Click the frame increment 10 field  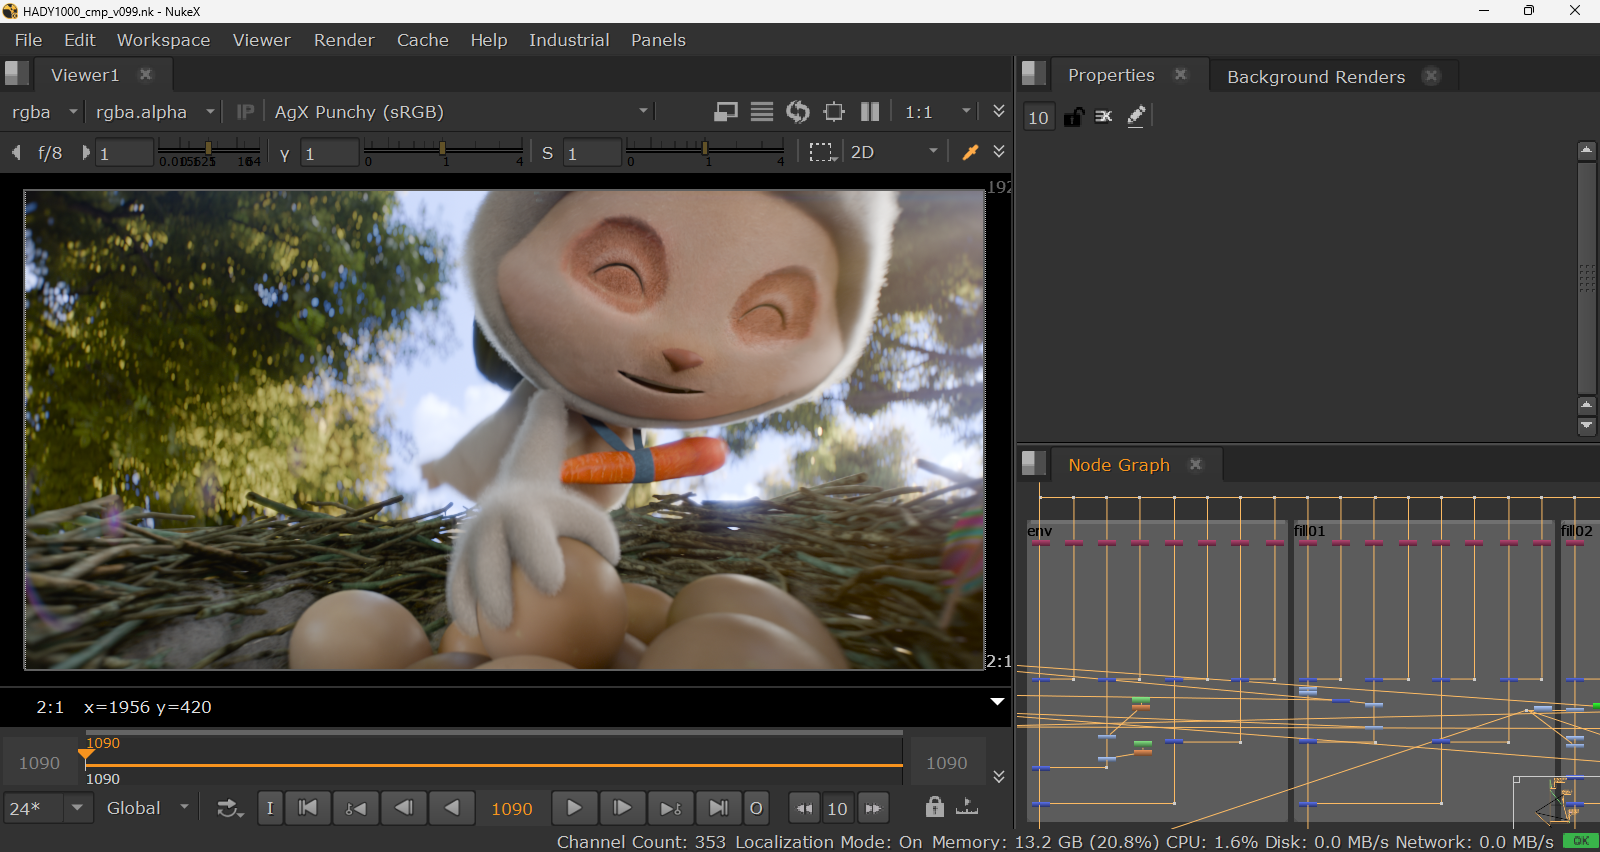838,808
